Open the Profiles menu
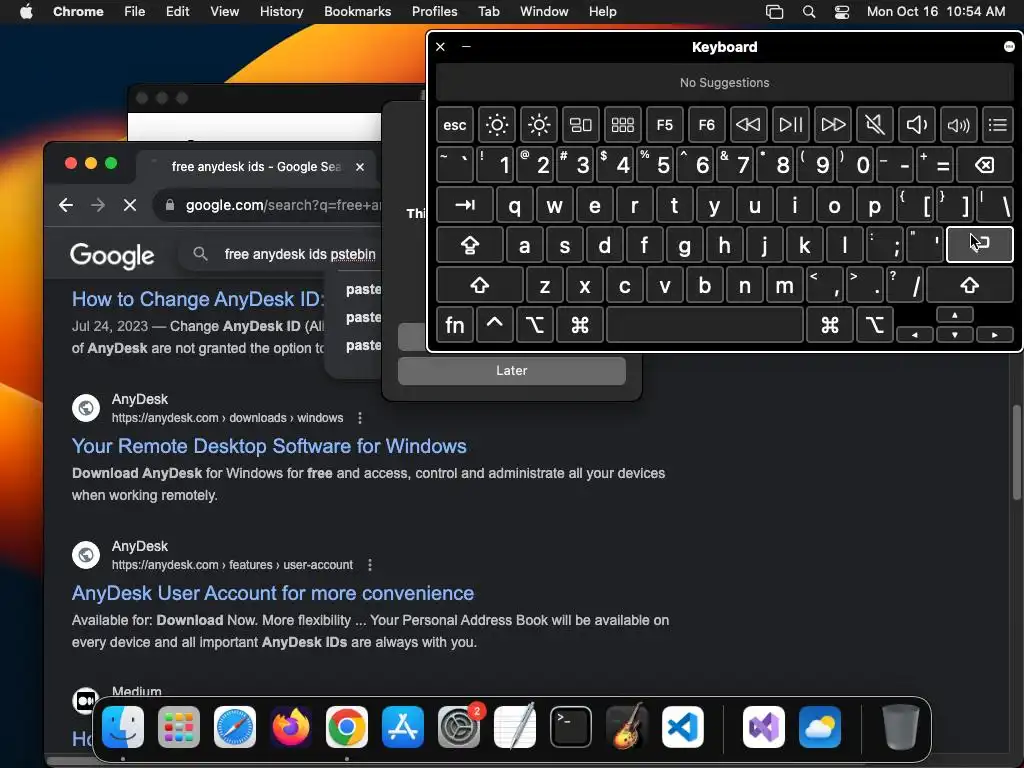Screen dimensions: 1024x768 tap(434, 11)
